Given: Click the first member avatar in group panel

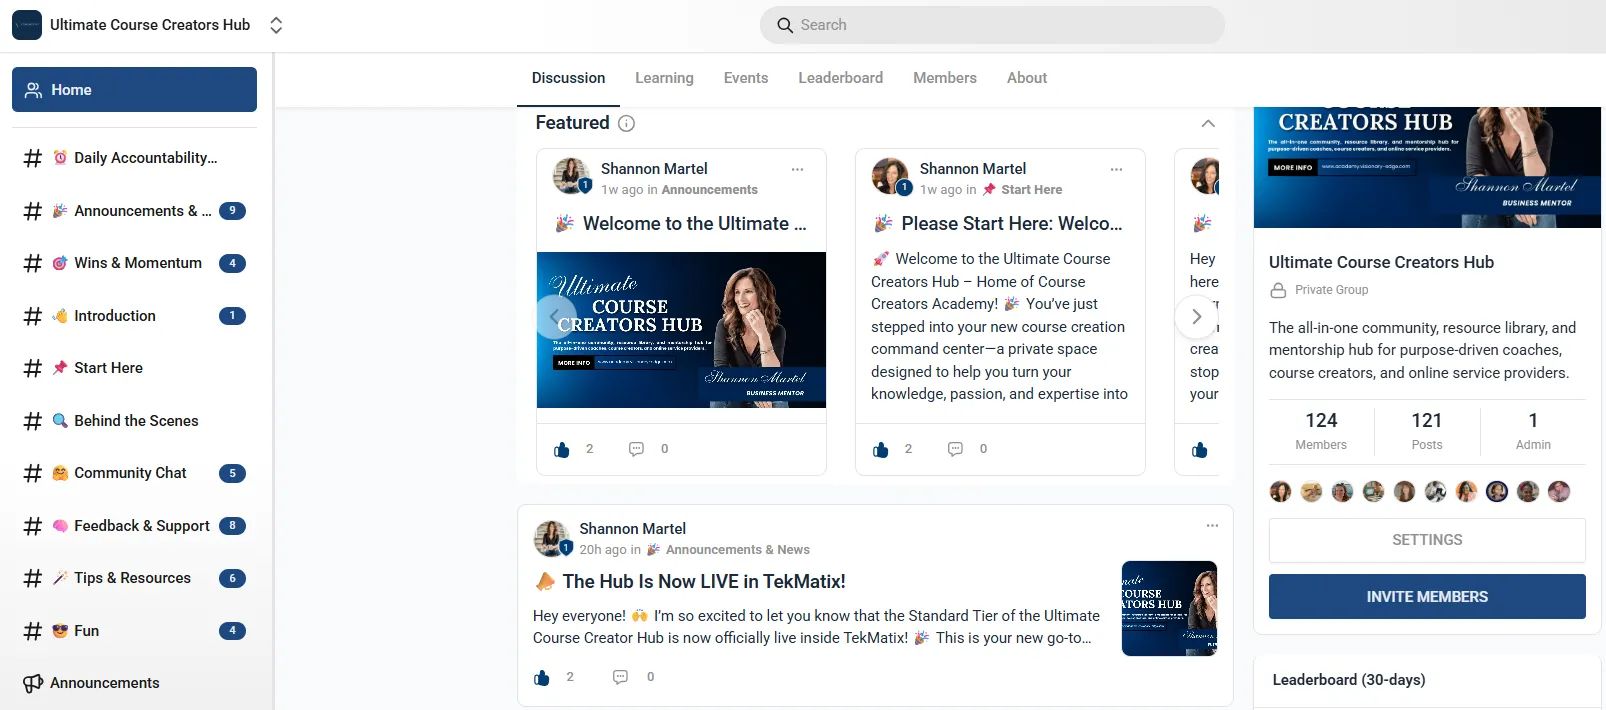Looking at the screenshot, I should coord(1280,491).
